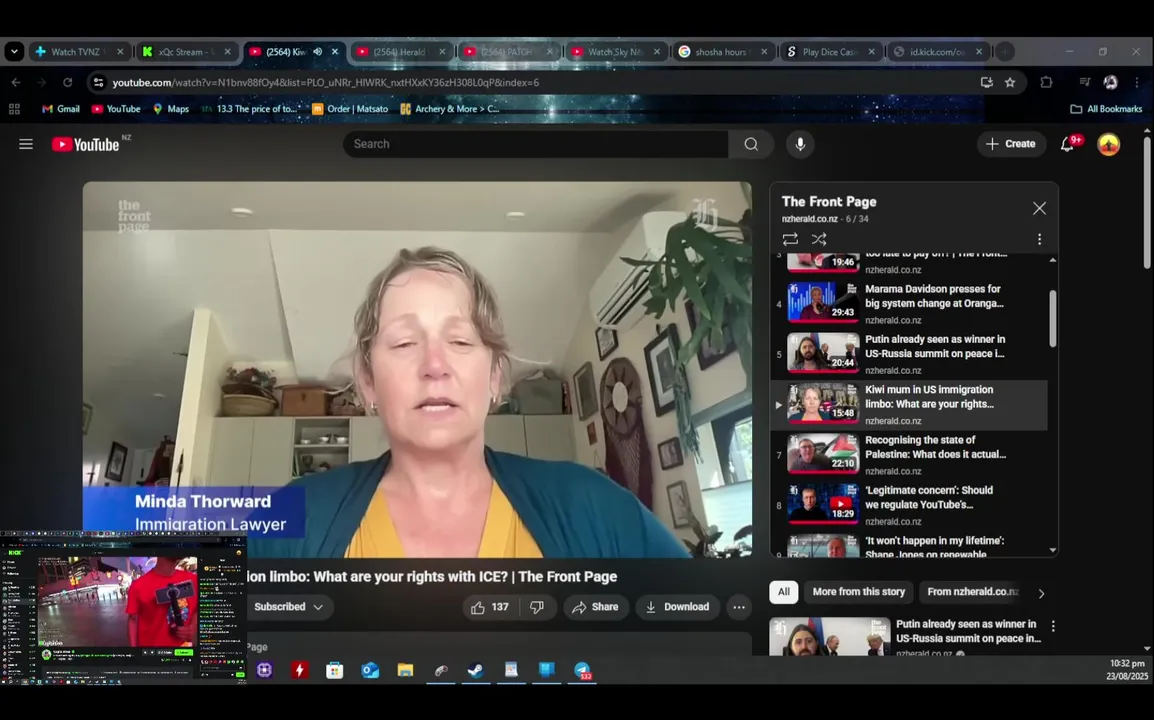Open options for recommended Putin video

coord(1053,626)
